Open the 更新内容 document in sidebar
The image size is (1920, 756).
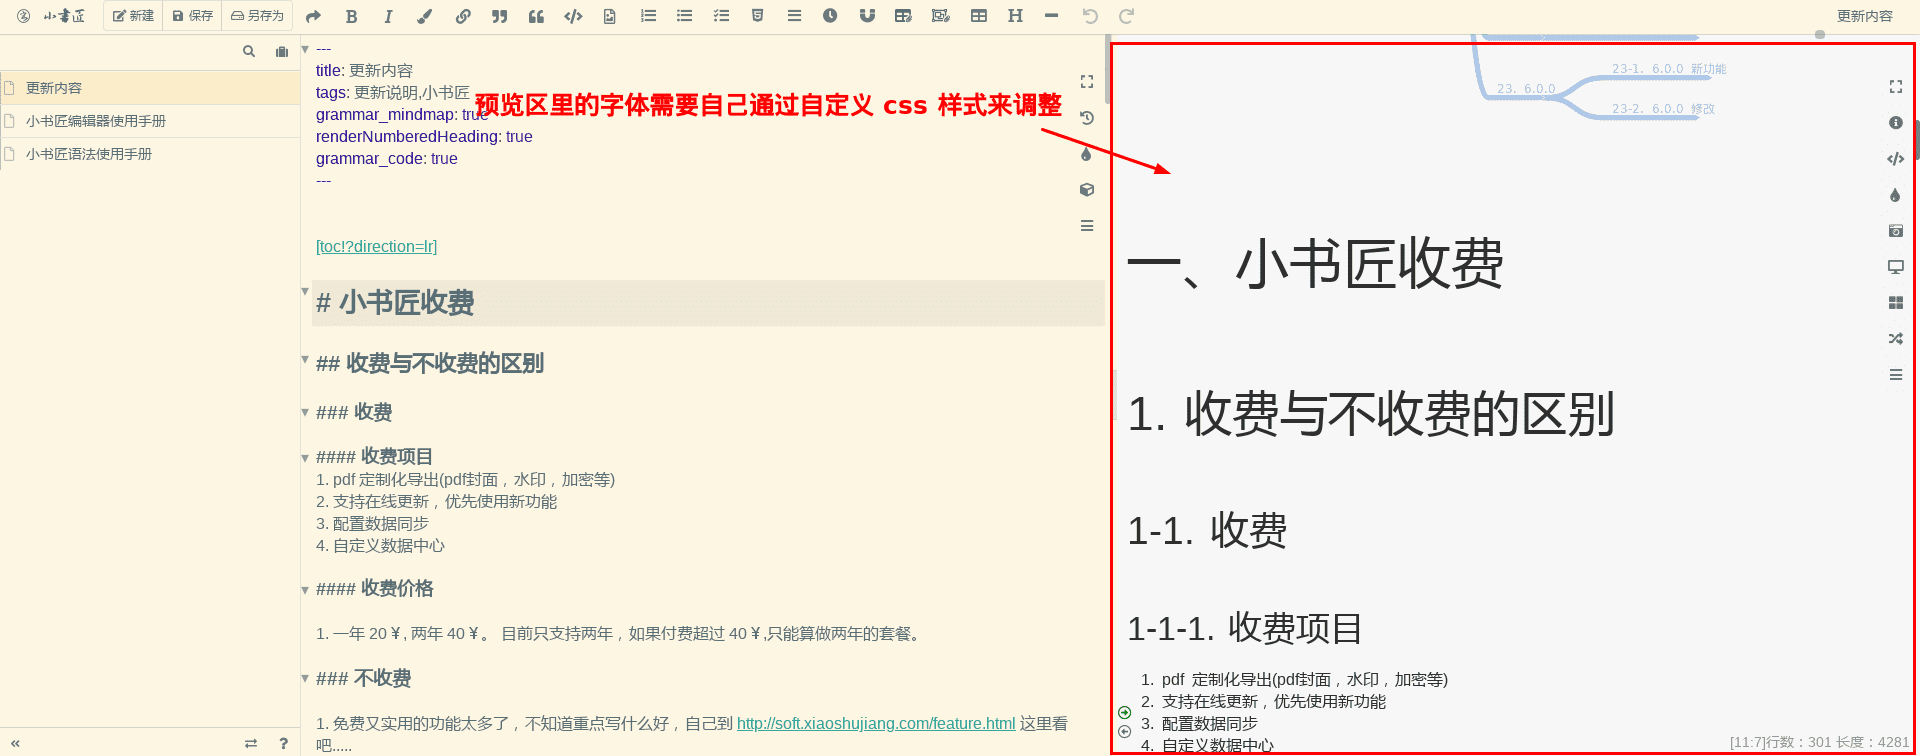(x=150, y=88)
